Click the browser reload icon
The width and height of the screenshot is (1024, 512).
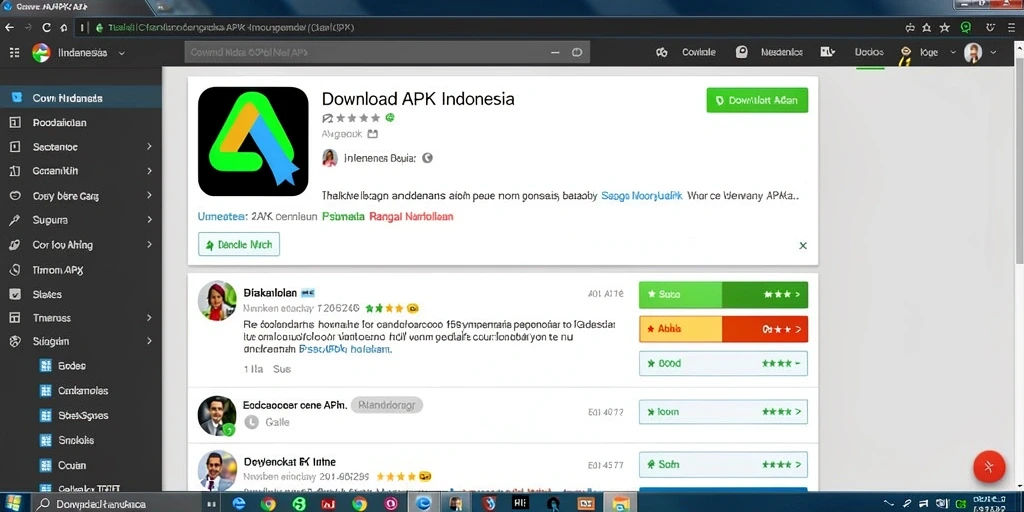point(46,27)
